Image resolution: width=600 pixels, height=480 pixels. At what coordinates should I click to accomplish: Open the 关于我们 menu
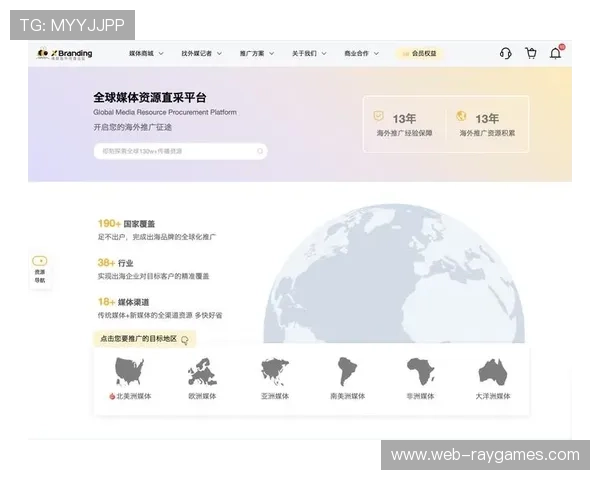(x=308, y=53)
